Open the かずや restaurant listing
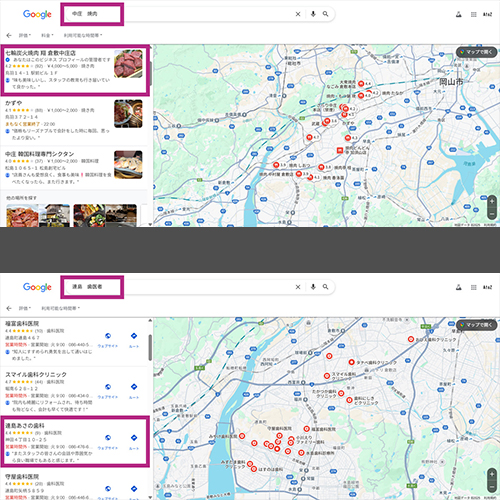 point(14,103)
